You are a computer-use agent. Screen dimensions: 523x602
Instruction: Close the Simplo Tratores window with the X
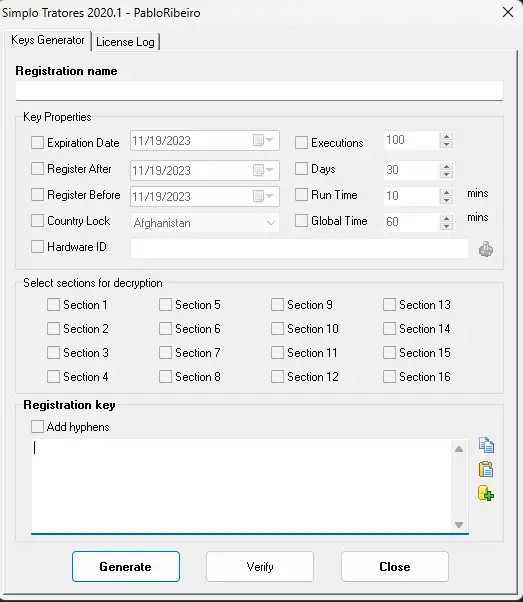(508, 12)
